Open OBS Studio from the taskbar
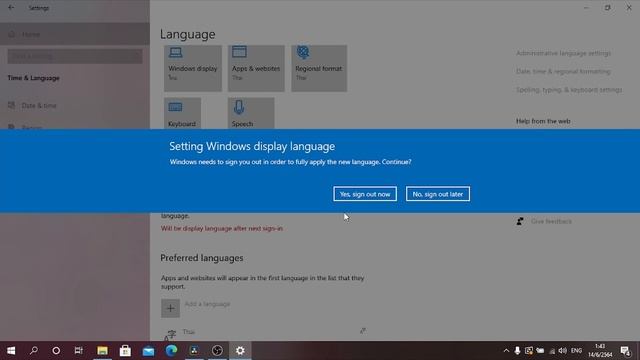 click(217, 351)
